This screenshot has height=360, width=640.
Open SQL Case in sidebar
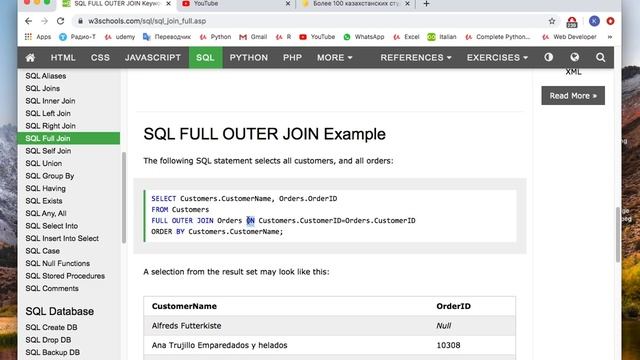click(42, 251)
